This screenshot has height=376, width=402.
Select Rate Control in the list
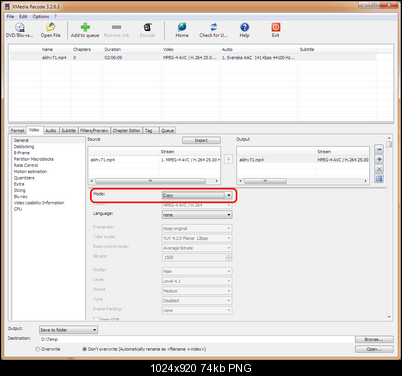(26, 165)
